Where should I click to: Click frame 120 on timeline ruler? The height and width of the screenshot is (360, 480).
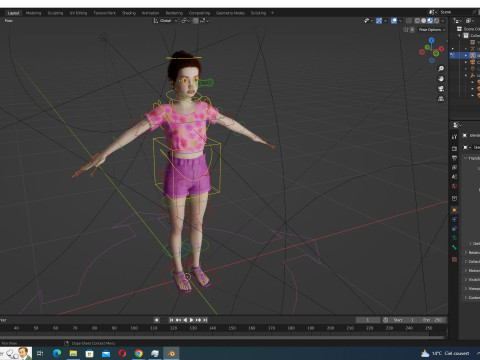pyautogui.click(x=173, y=328)
